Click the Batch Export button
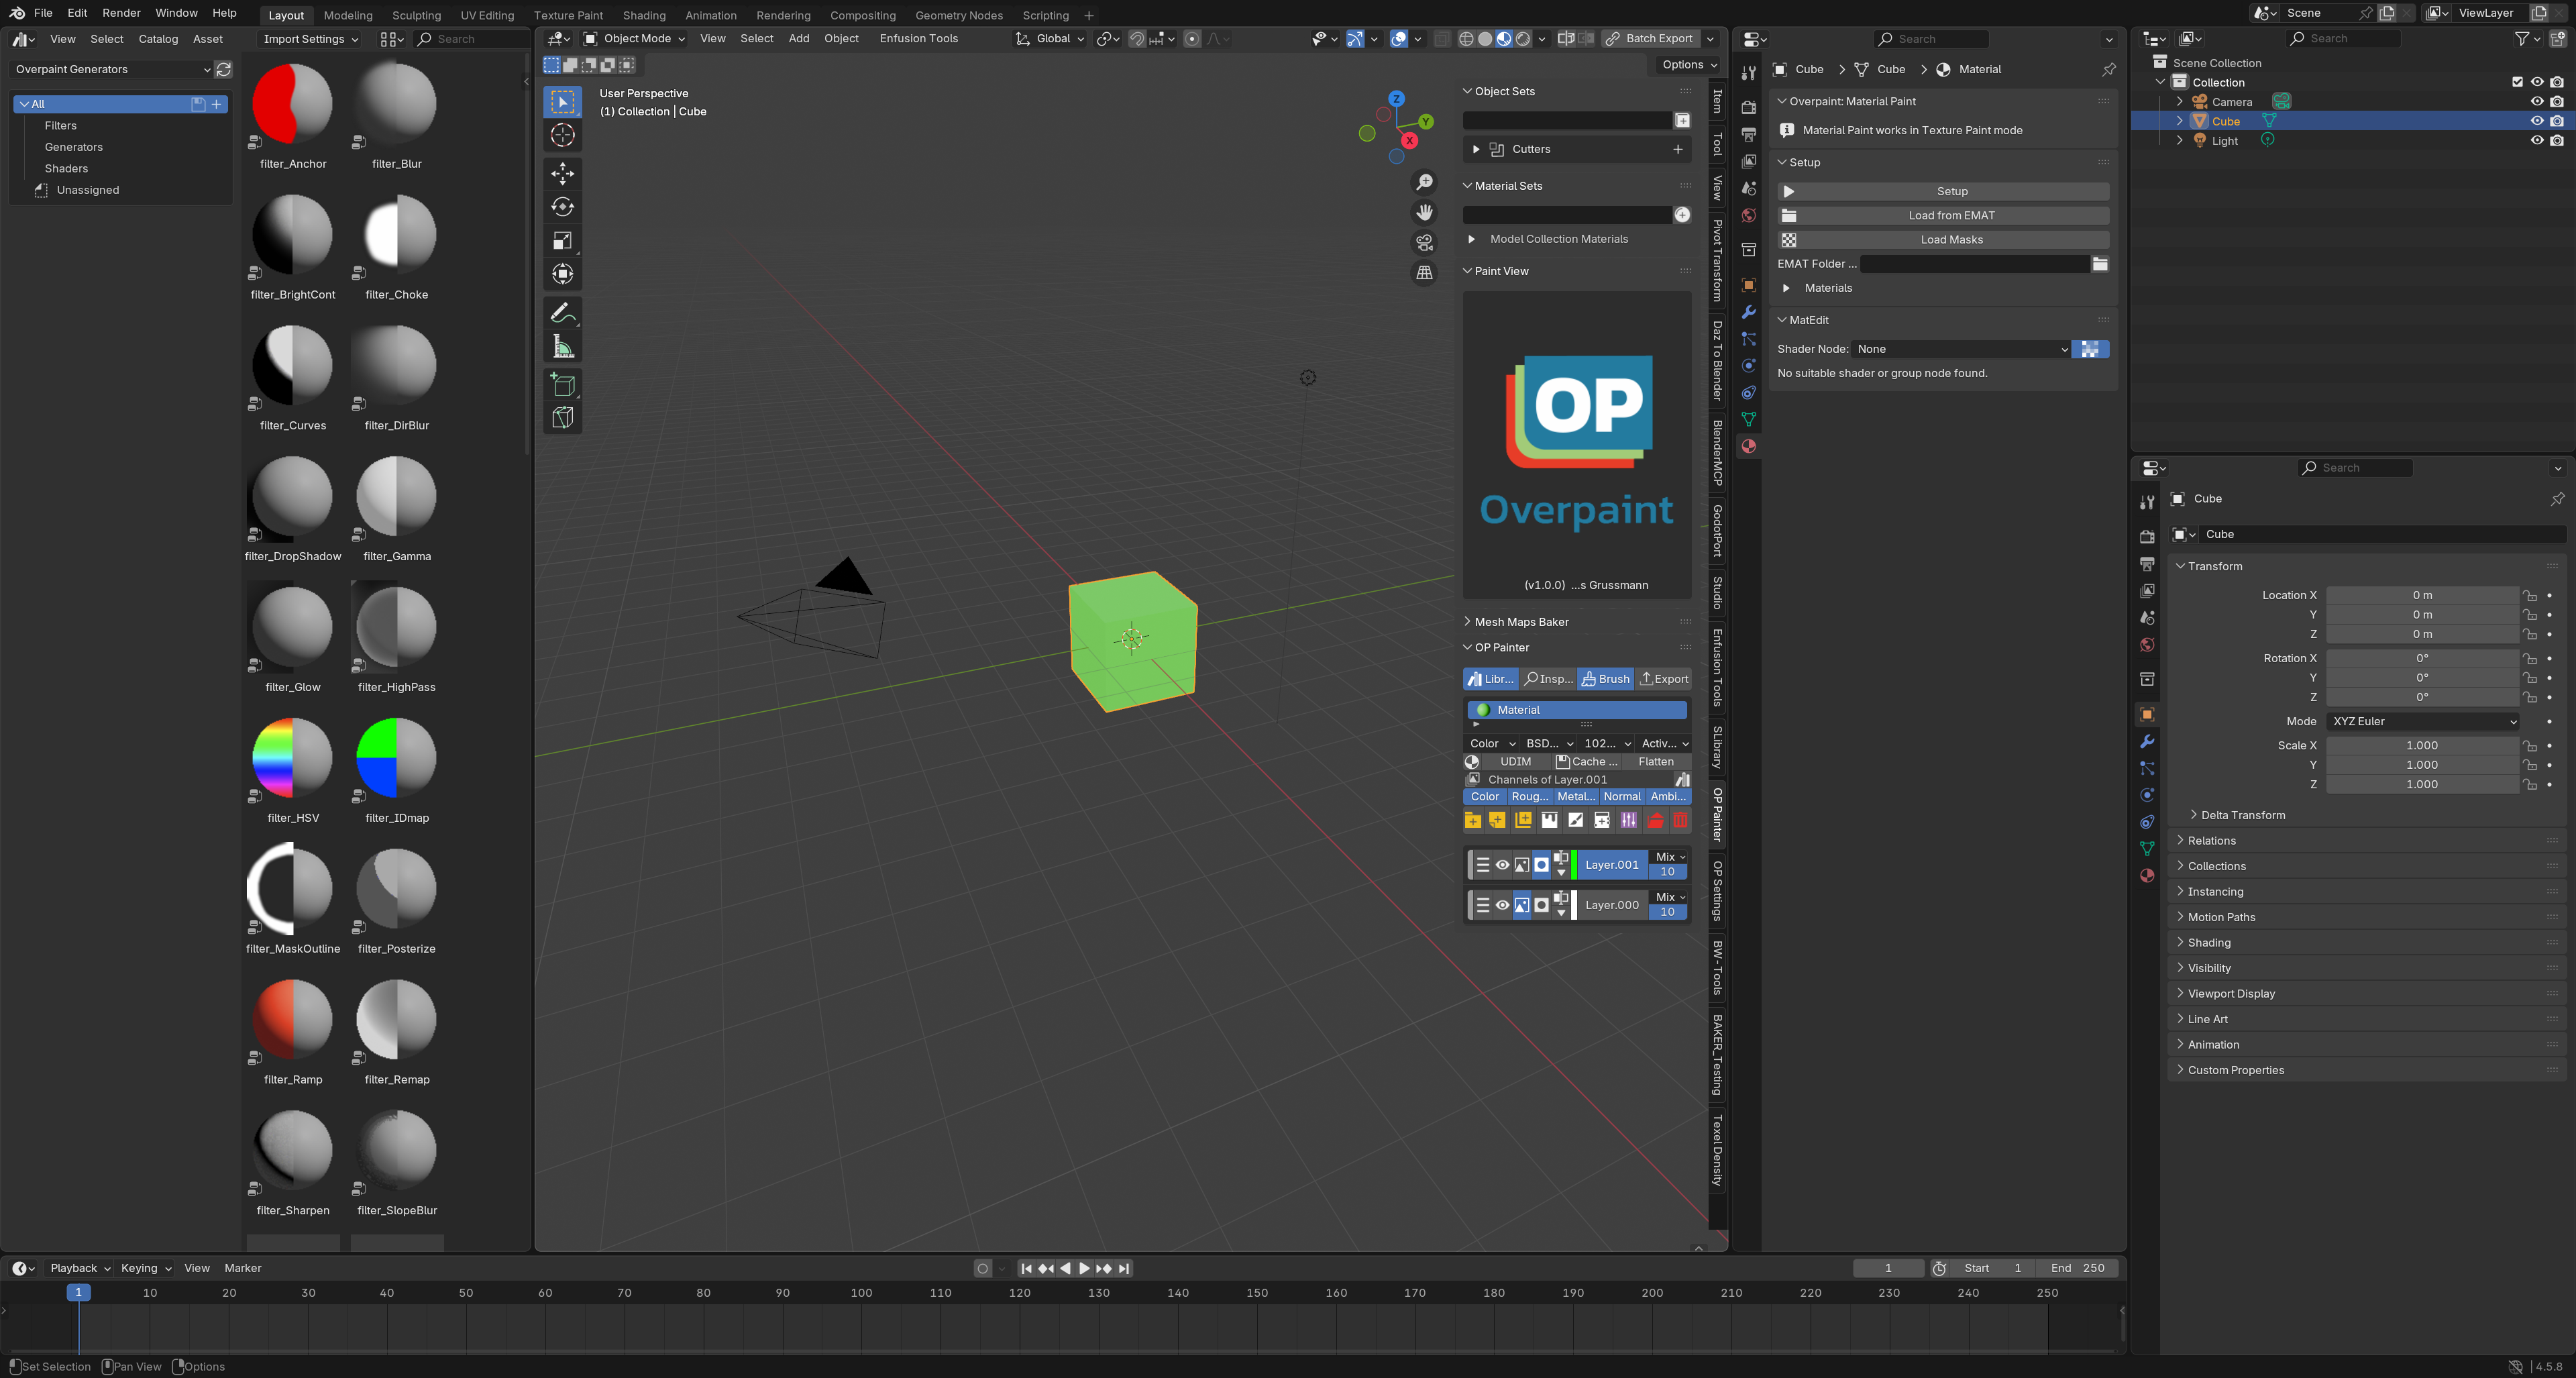The height and width of the screenshot is (1378, 2576). (x=1650, y=38)
